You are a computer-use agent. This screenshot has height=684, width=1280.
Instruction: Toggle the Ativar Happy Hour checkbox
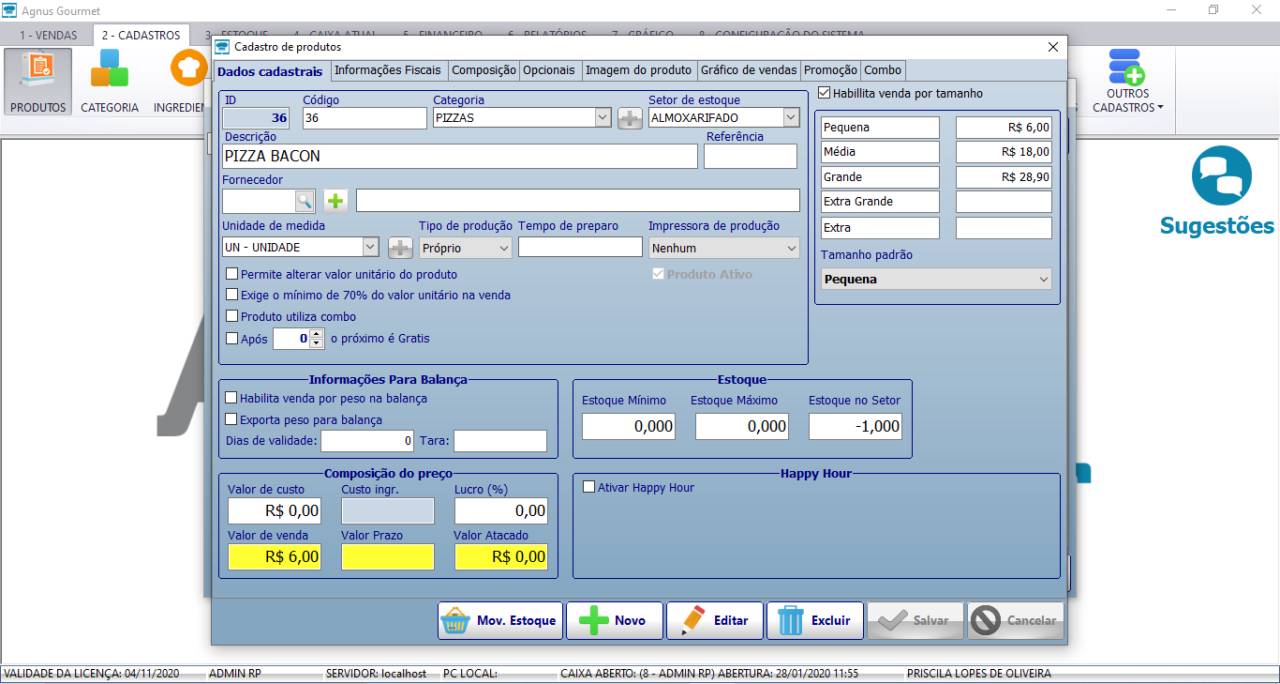coord(589,488)
